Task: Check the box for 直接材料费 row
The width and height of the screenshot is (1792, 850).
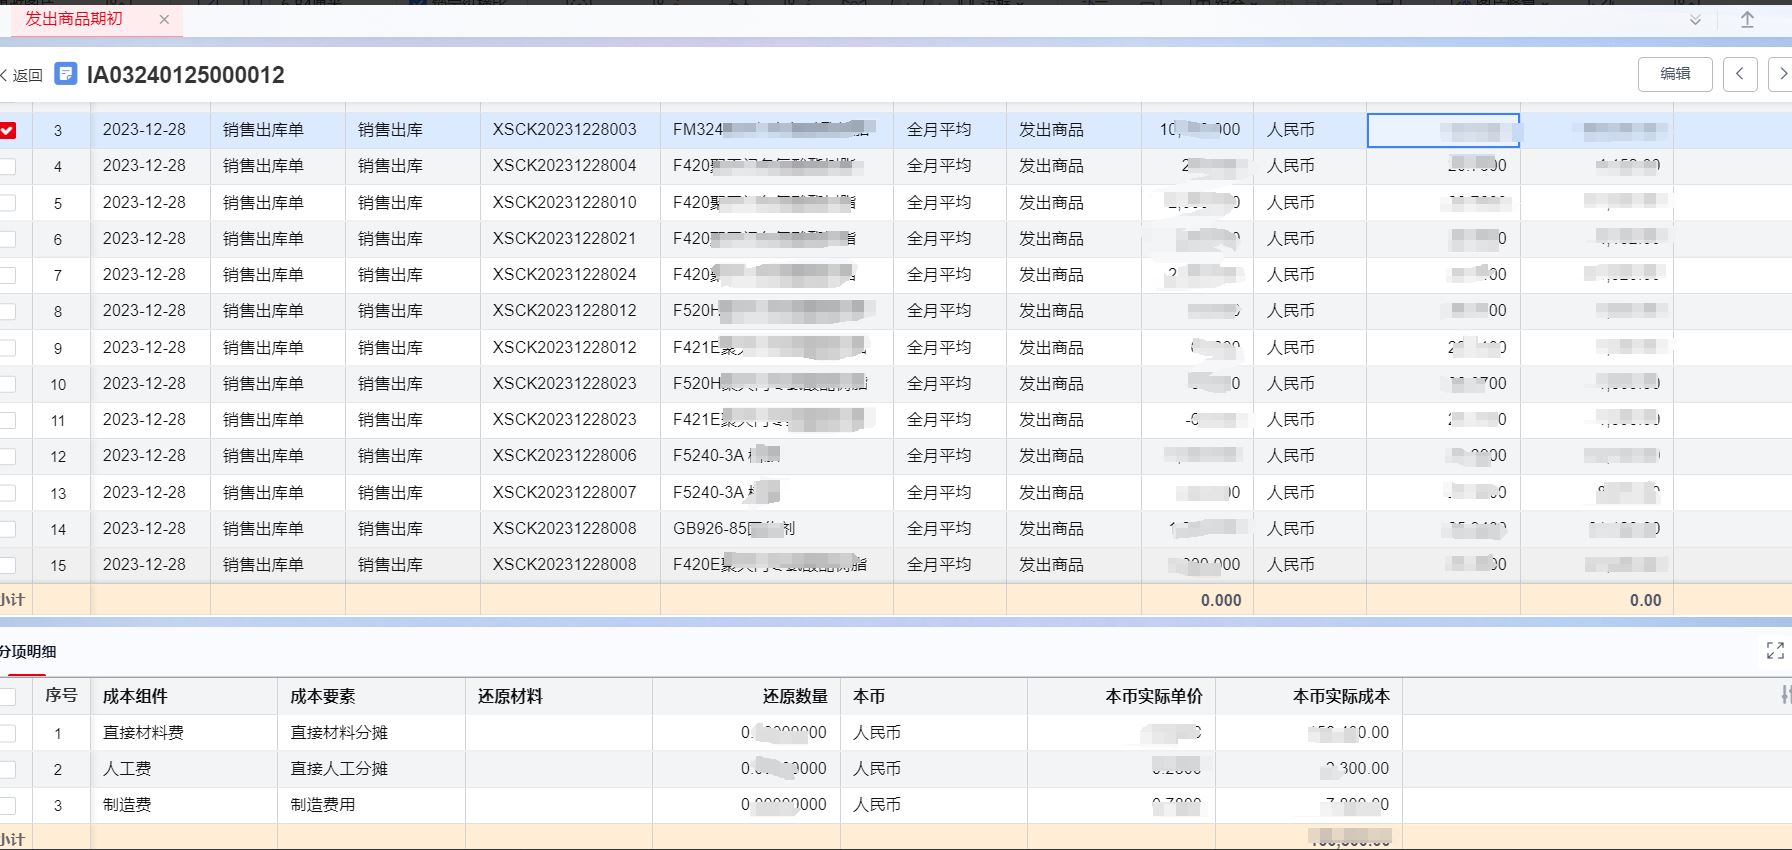Action: point(8,733)
